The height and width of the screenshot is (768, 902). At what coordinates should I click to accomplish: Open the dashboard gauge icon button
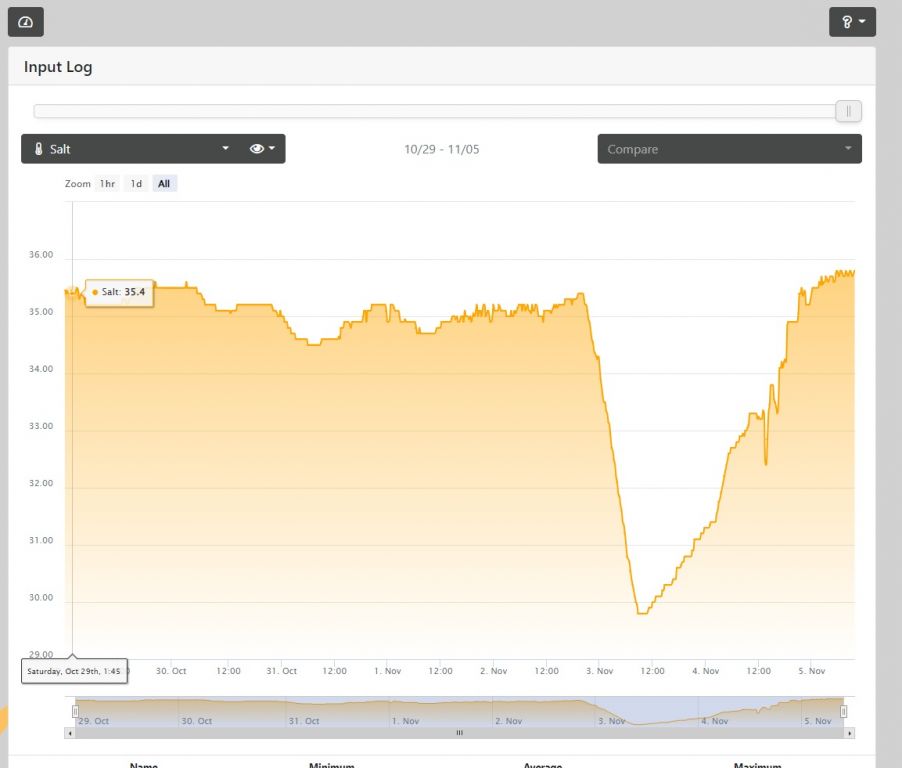[25, 21]
